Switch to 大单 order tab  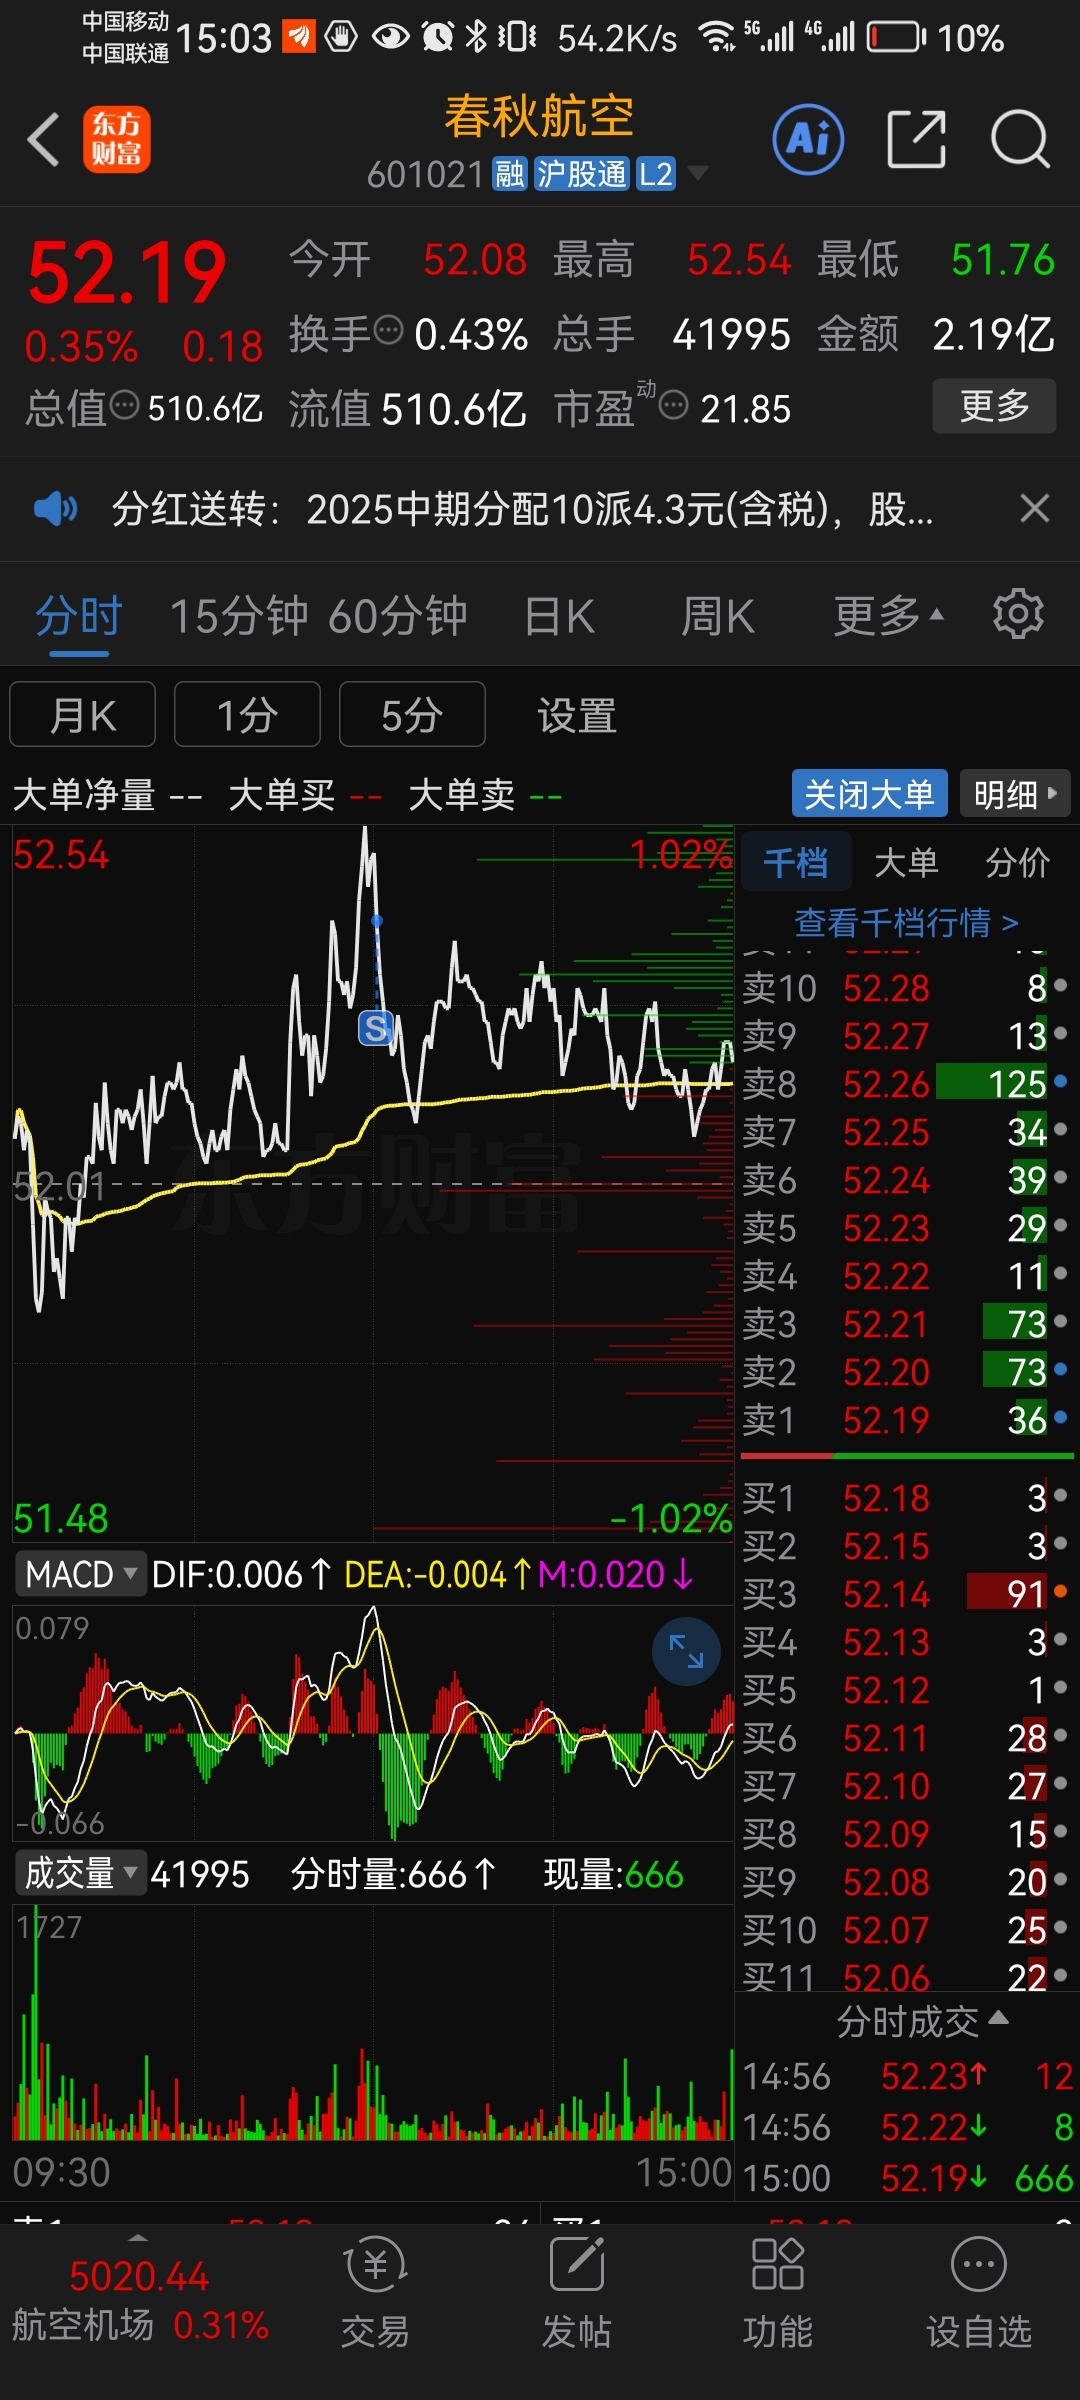click(906, 861)
